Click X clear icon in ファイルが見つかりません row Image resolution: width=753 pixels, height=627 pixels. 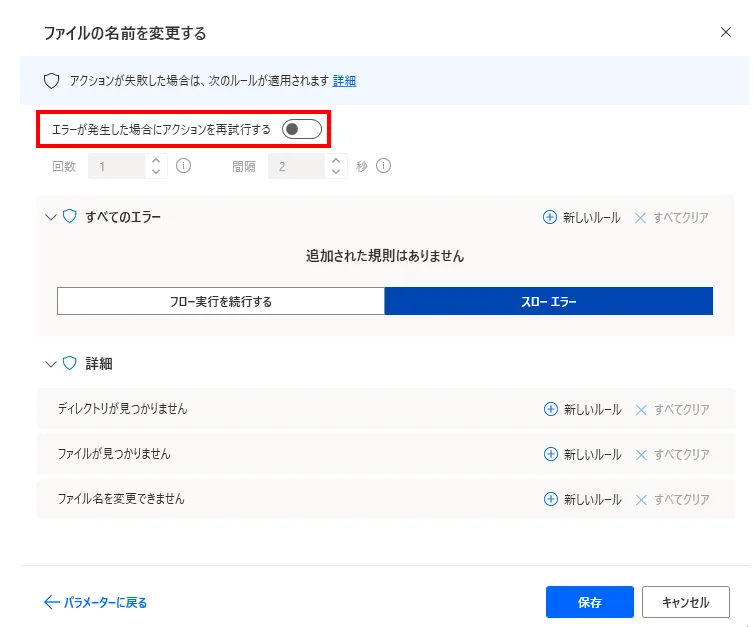(x=641, y=454)
